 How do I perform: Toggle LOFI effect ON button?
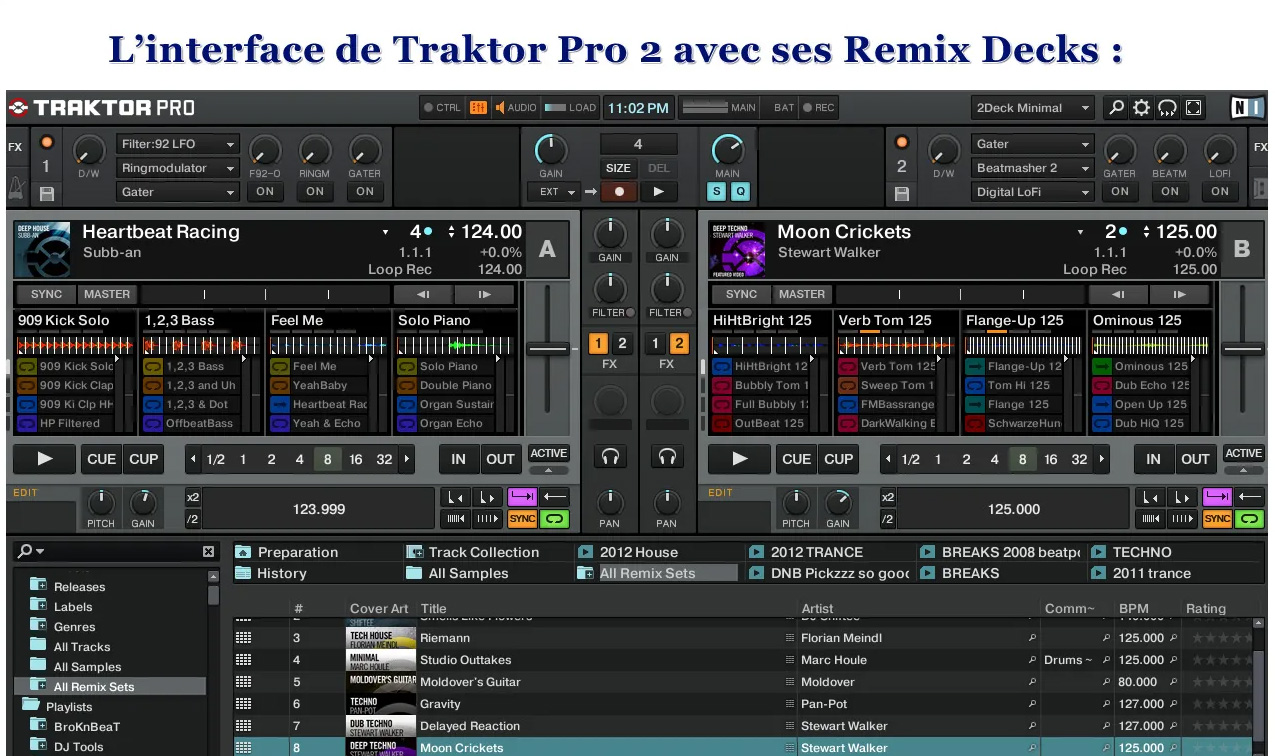click(x=1220, y=191)
